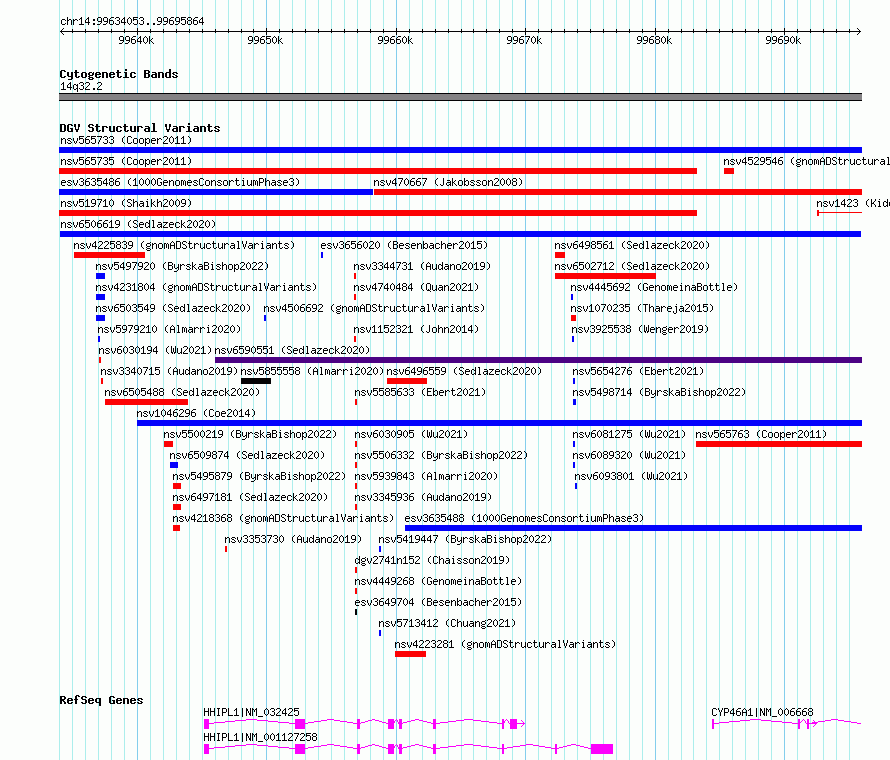The height and width of the screenshot is (760, 890).
Task: Select esv3635488 (1000GenomesConsortiumPhase3) label
Action: [524, 518]
